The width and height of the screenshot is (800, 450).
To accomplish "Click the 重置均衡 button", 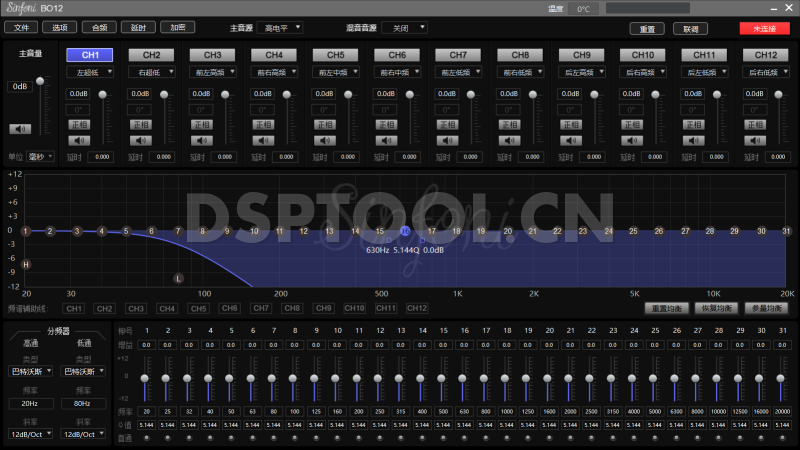I will pyautogui.click(x=665, y=309).
